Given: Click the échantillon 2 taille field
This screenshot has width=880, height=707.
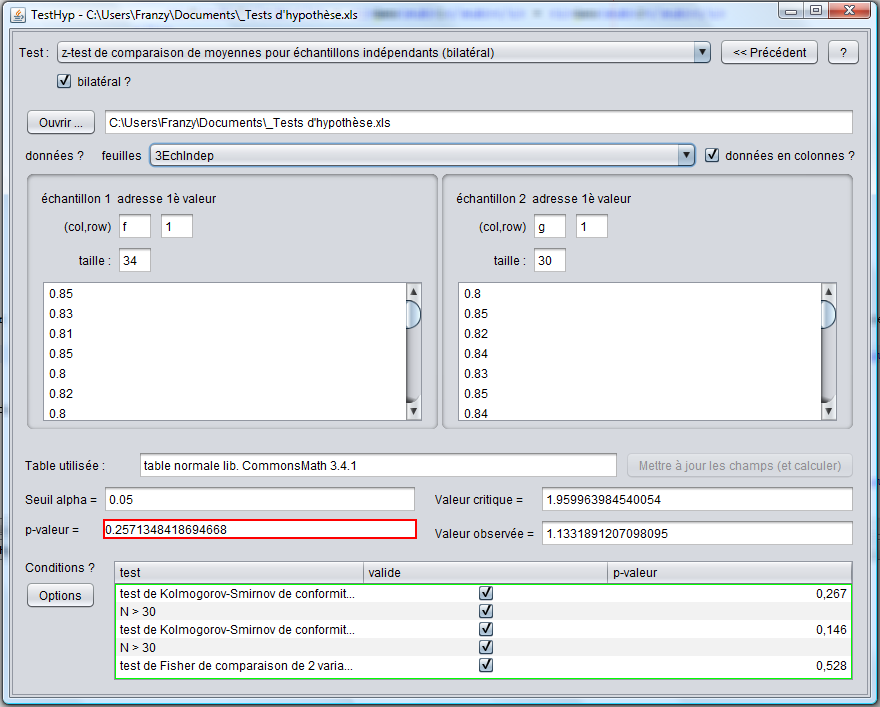Looking at the screenshot, I should pos(549,260).
